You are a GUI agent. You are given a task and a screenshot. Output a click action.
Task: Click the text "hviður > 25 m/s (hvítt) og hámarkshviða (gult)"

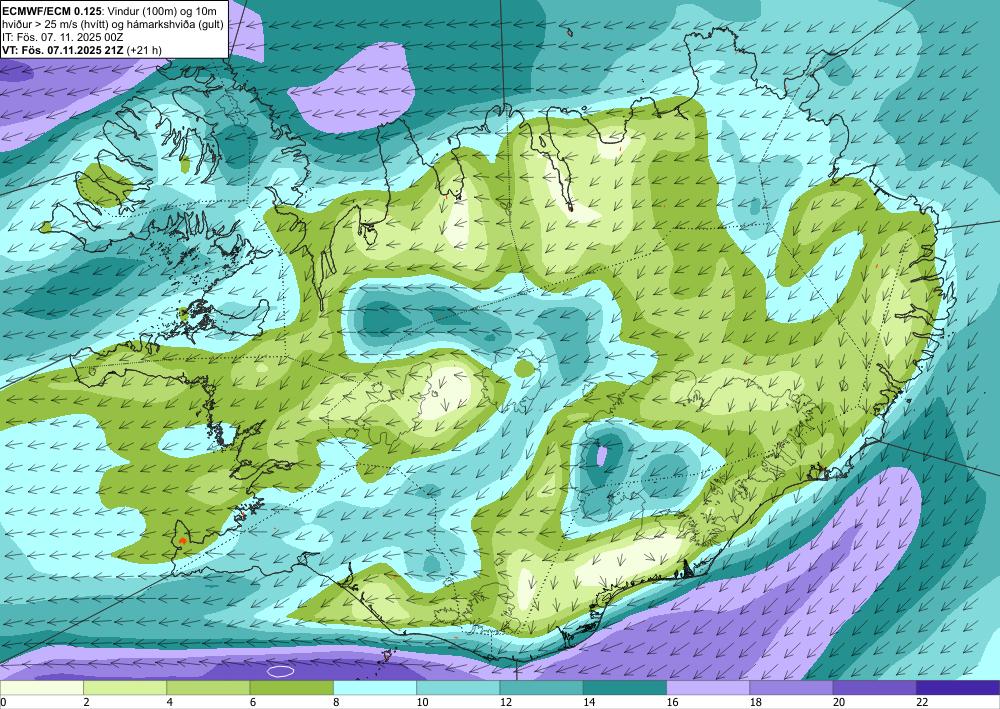[112, 24]
